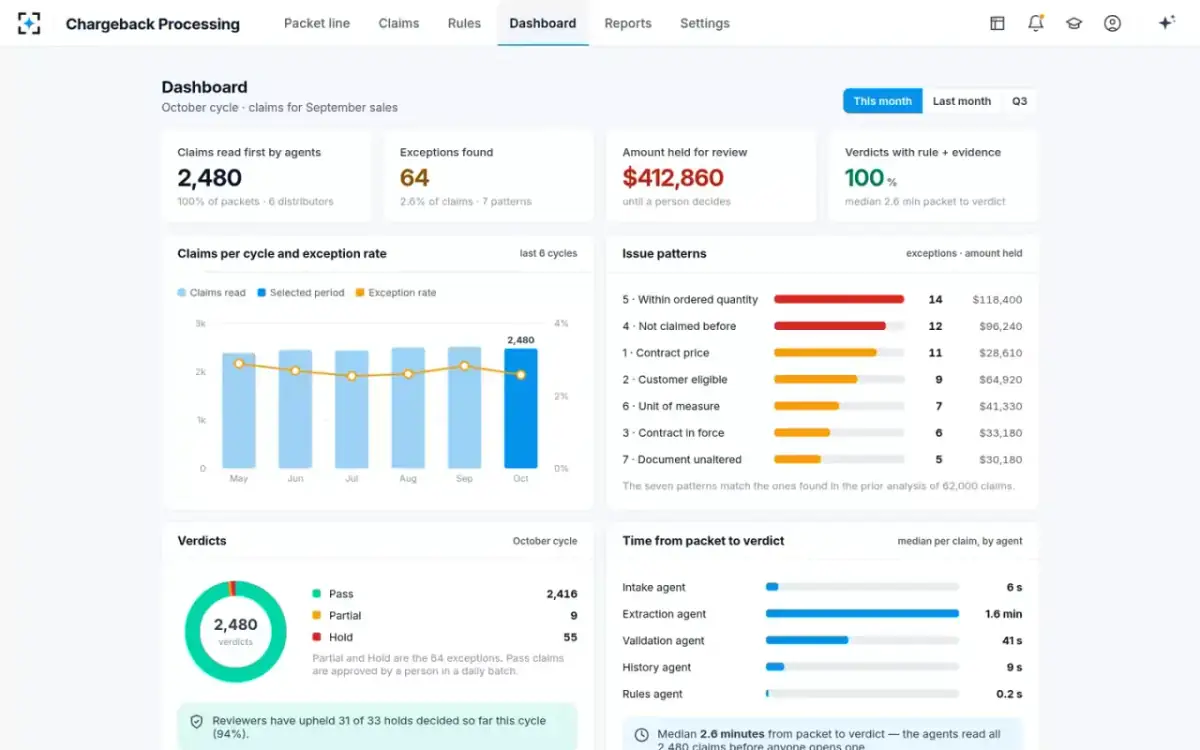The image size is (1200, 750).
Task: Click the May bar in the chart
Action: tap(239, 410)
